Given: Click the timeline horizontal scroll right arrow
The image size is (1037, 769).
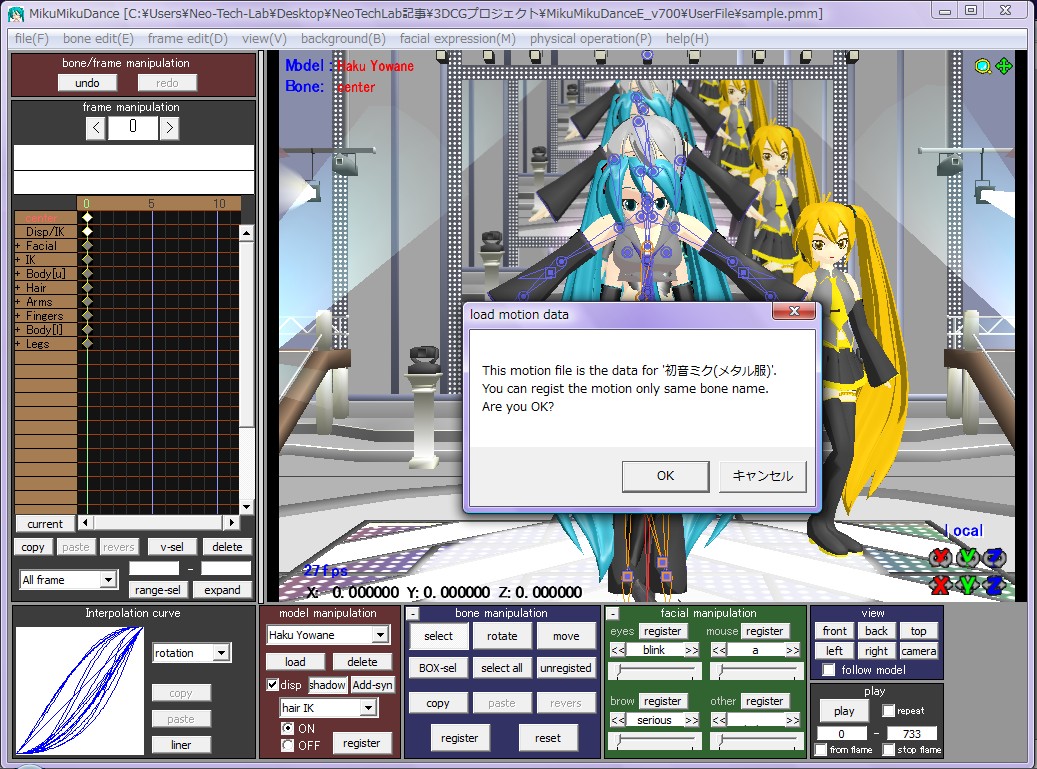Looking at the screenshot, I should coord(231,522).
